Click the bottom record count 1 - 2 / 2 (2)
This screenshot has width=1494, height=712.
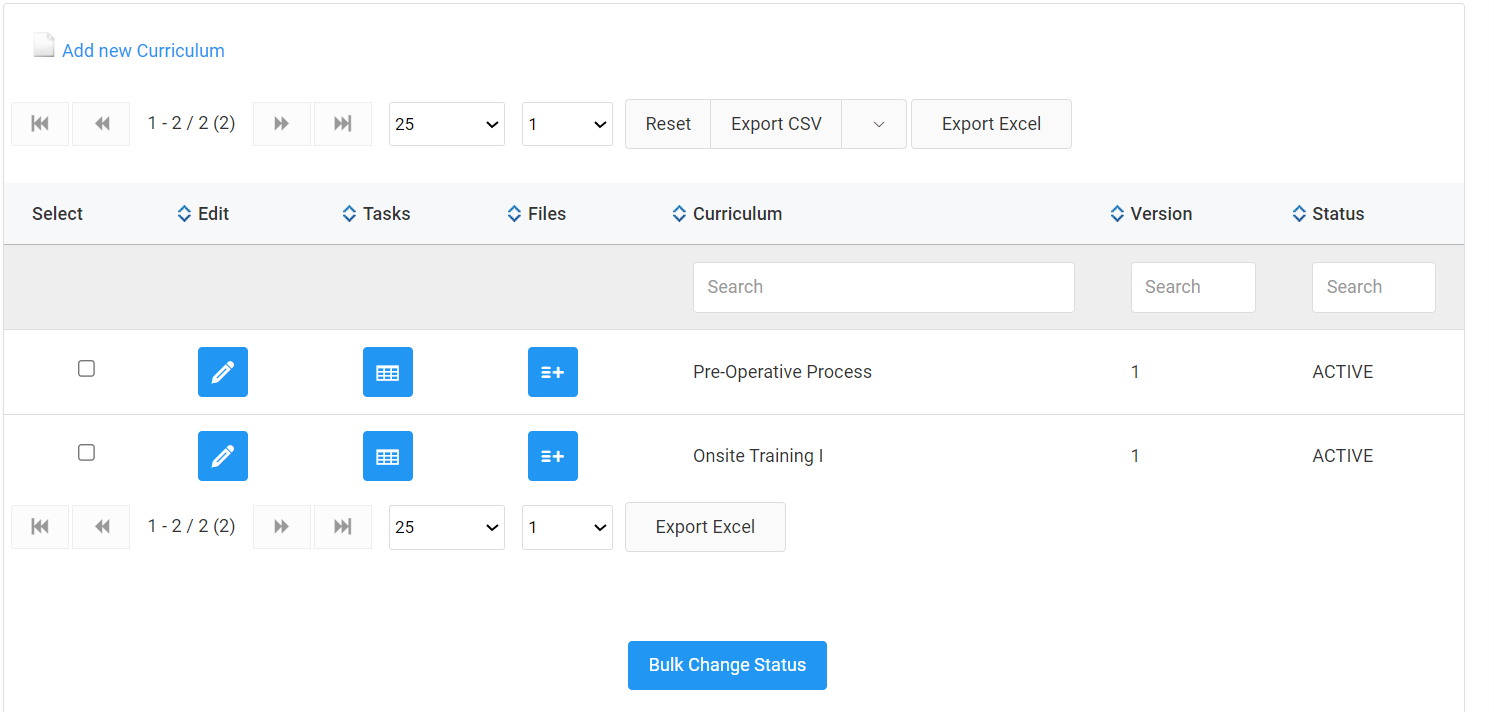pyautogui.click(x=191, y=526)
